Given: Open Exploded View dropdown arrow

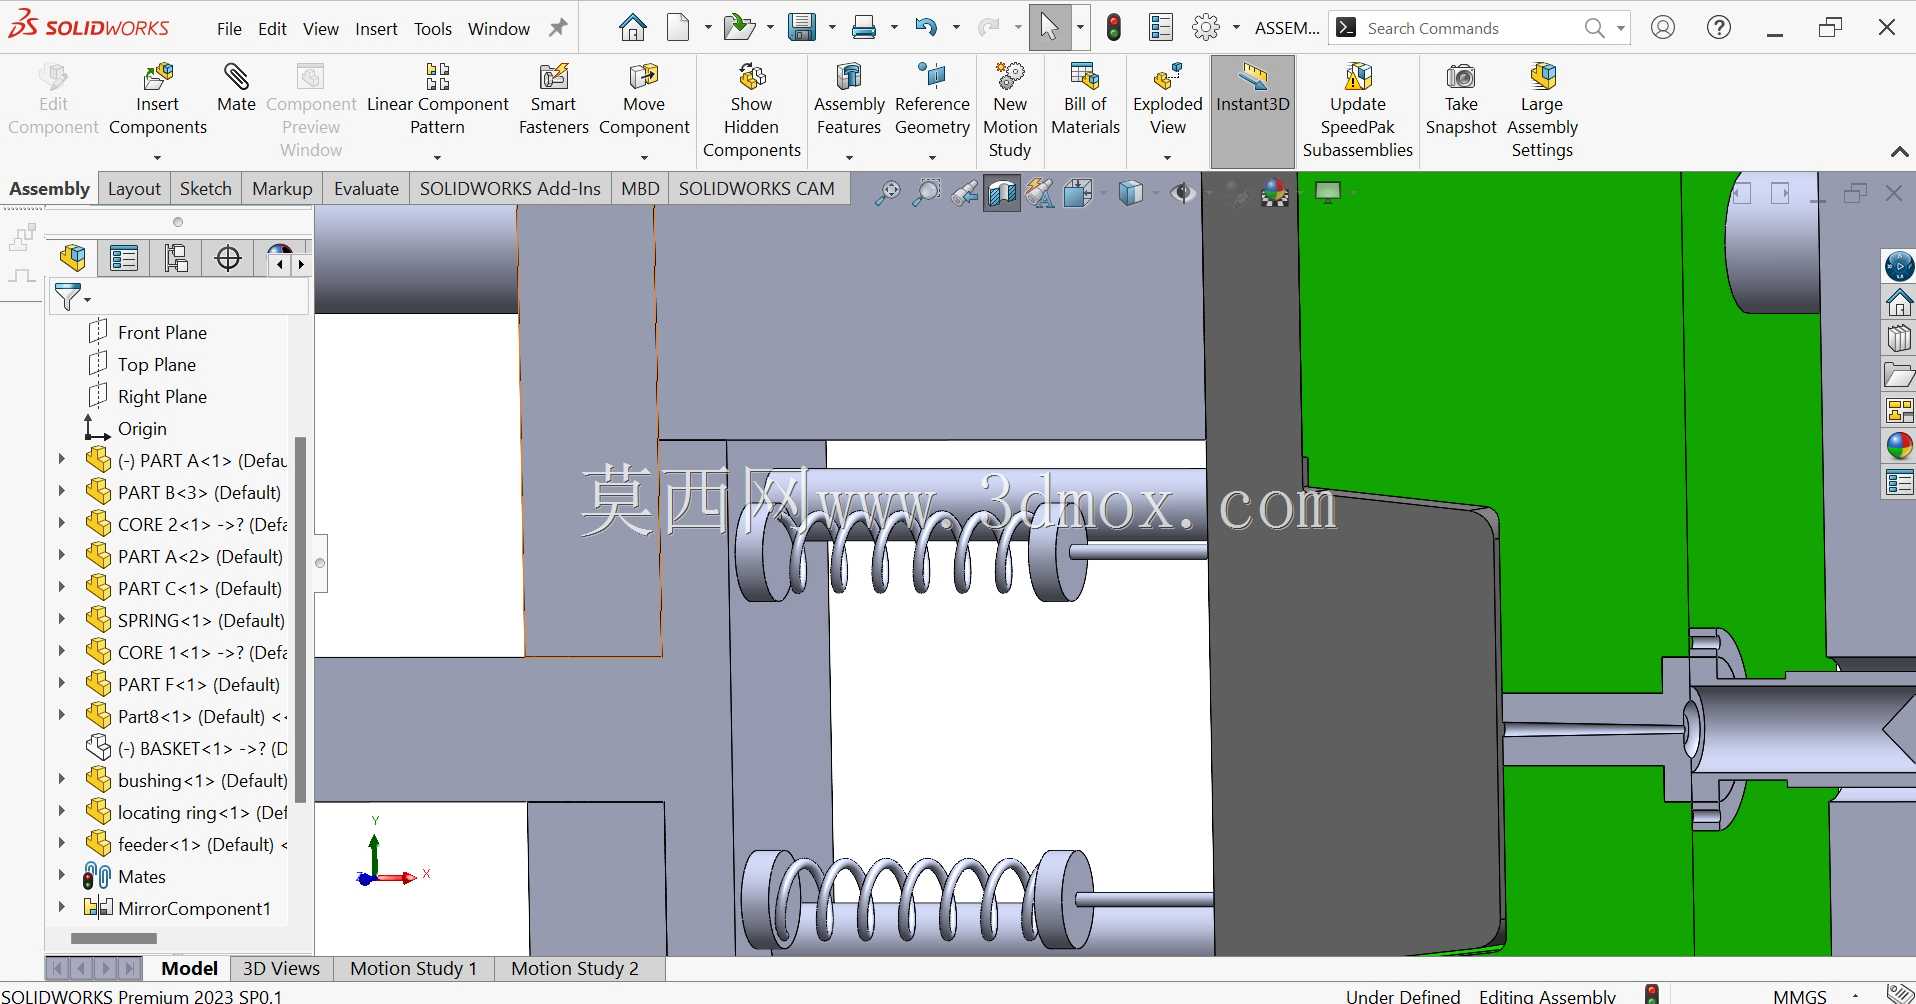Looking at the screenshot, I should point(1167,157).
